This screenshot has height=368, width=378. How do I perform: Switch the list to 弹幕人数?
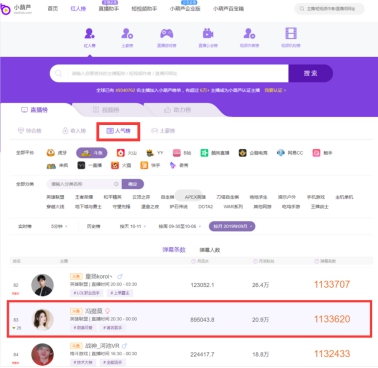[210, 250]
